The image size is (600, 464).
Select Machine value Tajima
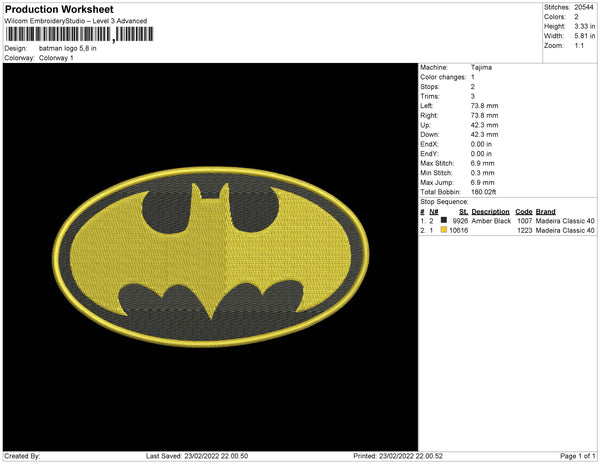[481, 67]
